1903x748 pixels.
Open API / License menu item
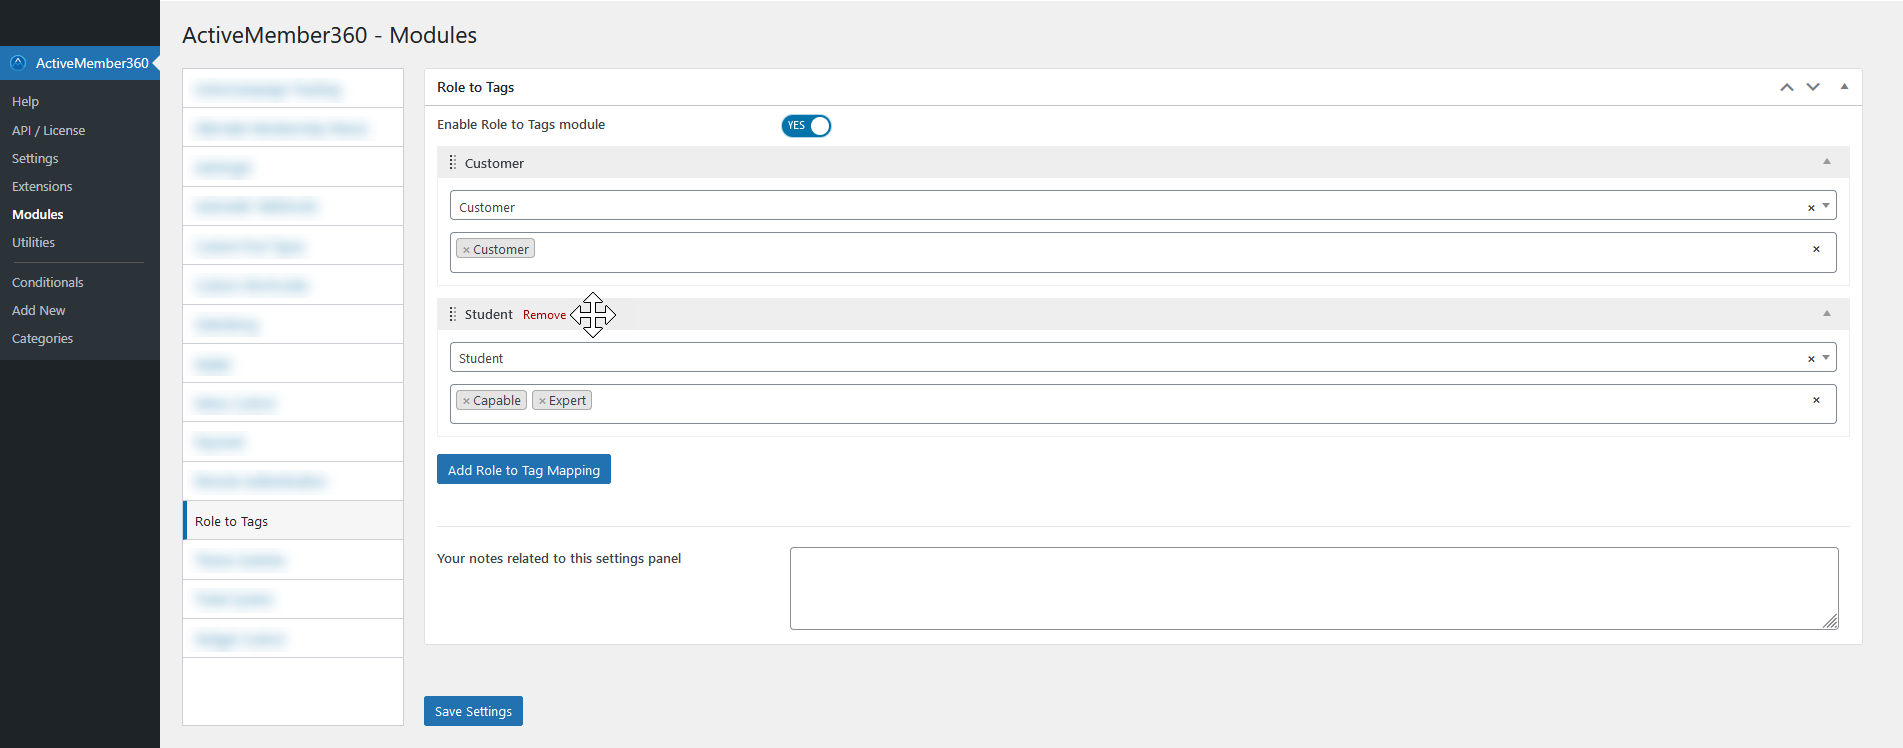click(48, 130)
